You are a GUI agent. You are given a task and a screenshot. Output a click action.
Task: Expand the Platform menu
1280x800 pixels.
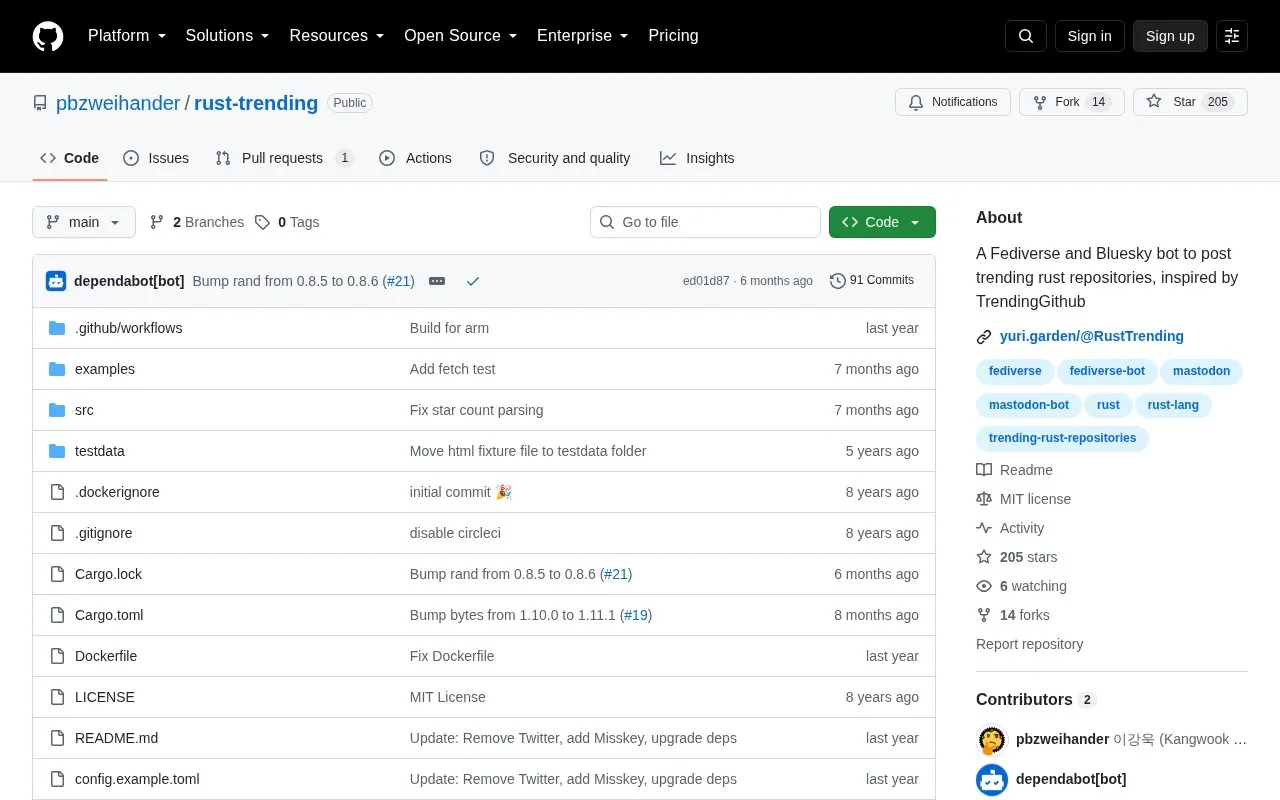[127, 36]
